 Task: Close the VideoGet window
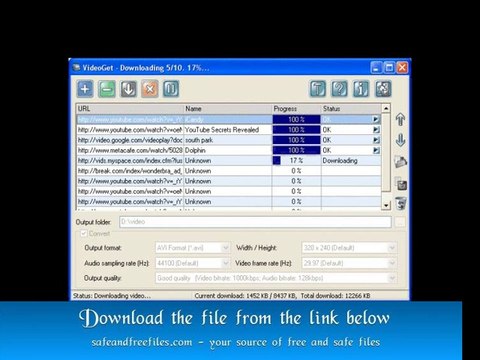[x=402, y=68]
